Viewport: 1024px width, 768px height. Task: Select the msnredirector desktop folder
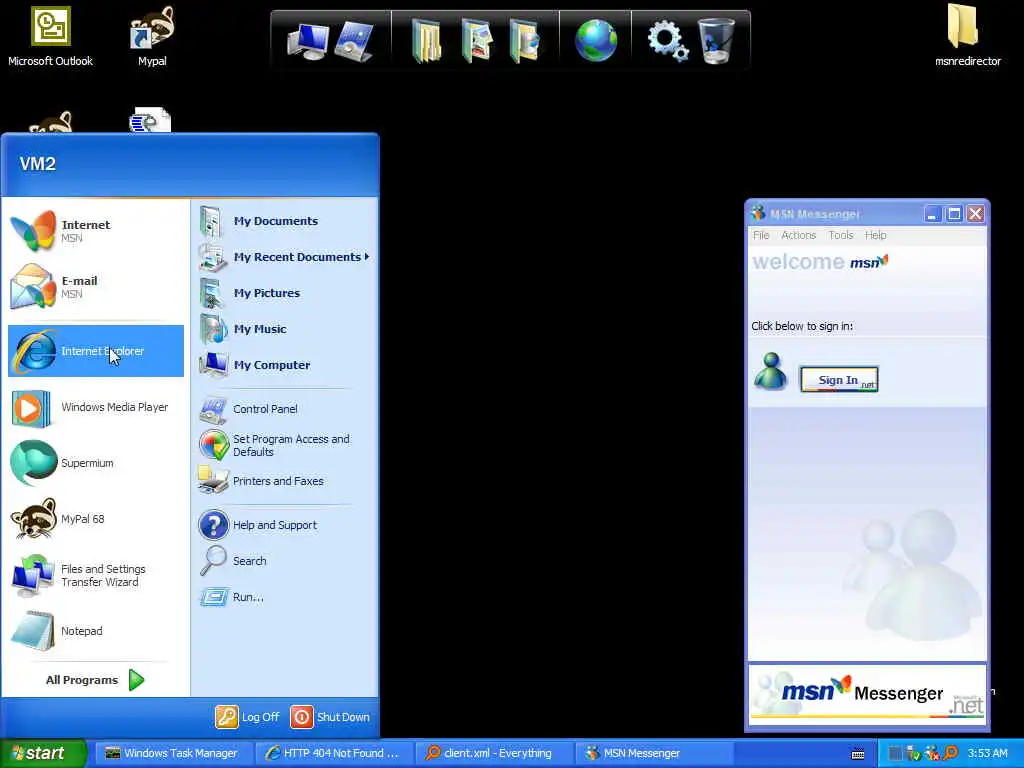click(967, 36)
